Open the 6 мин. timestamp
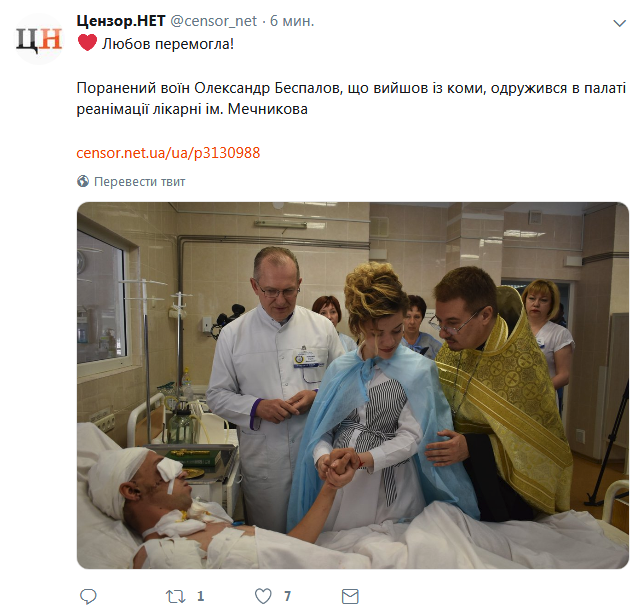This screenshot has height=614, width=641. [x=292, y=21]
